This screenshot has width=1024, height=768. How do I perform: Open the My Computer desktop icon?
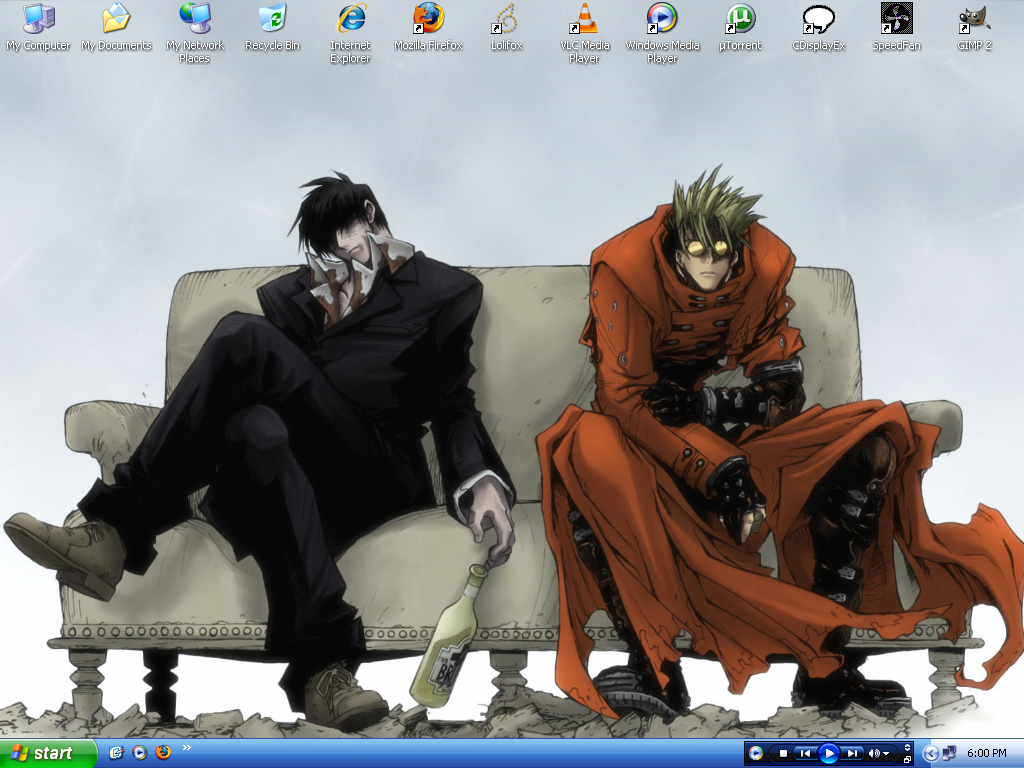(38, 27)
